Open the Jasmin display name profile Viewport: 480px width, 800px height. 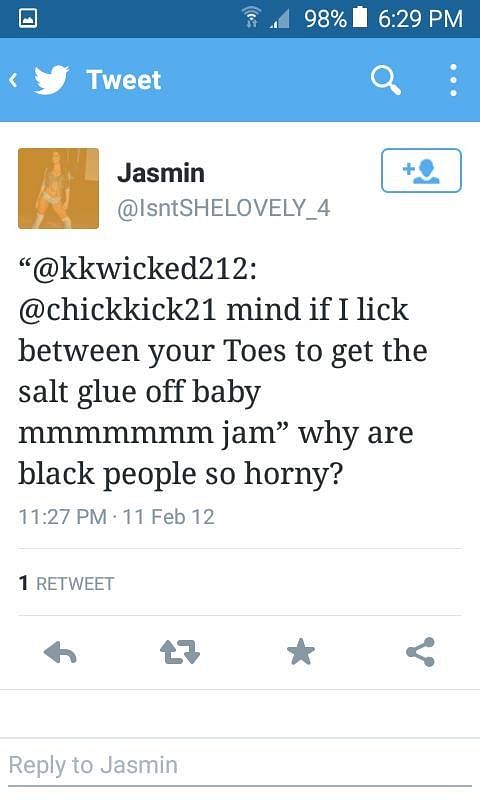click(x=161, y=173)
